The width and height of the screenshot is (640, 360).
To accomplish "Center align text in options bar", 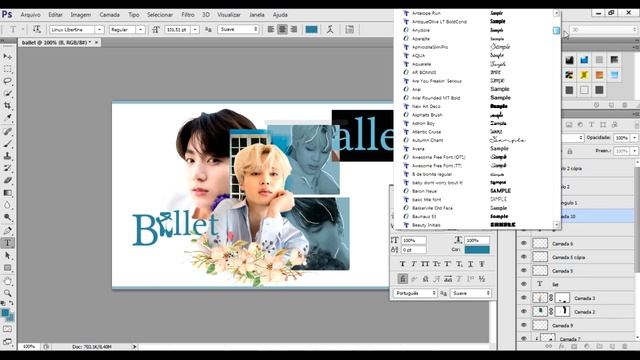I will click(282, 29).
